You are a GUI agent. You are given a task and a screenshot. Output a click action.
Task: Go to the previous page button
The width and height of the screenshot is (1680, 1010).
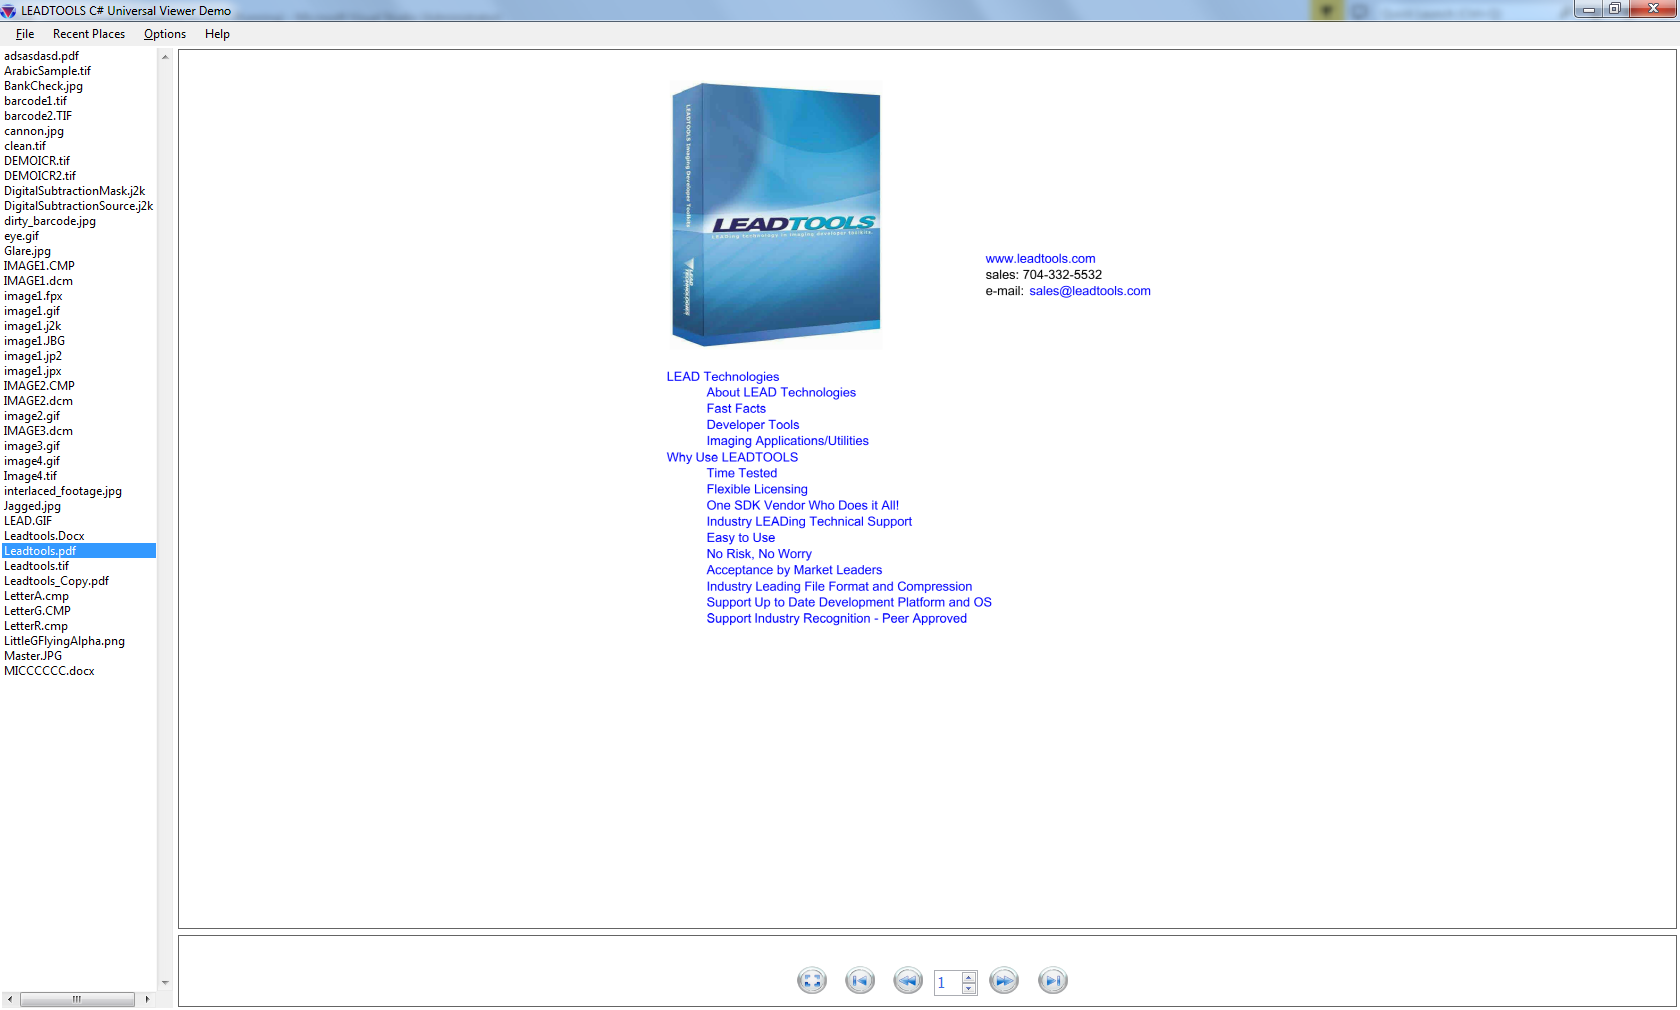[x=908, y=981]
